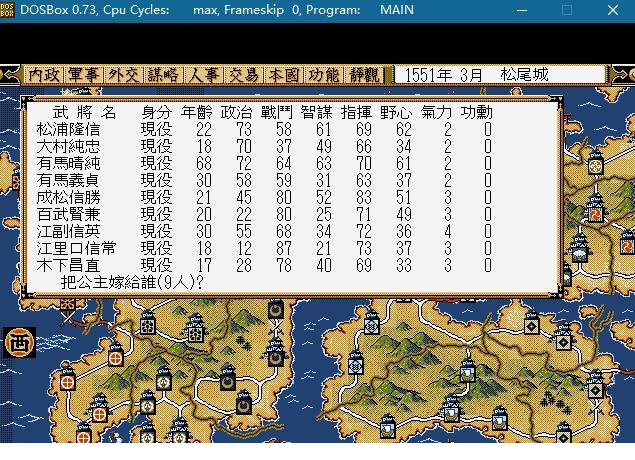
Task: Open the 功能 functions menu
Action: click(324, 75)
